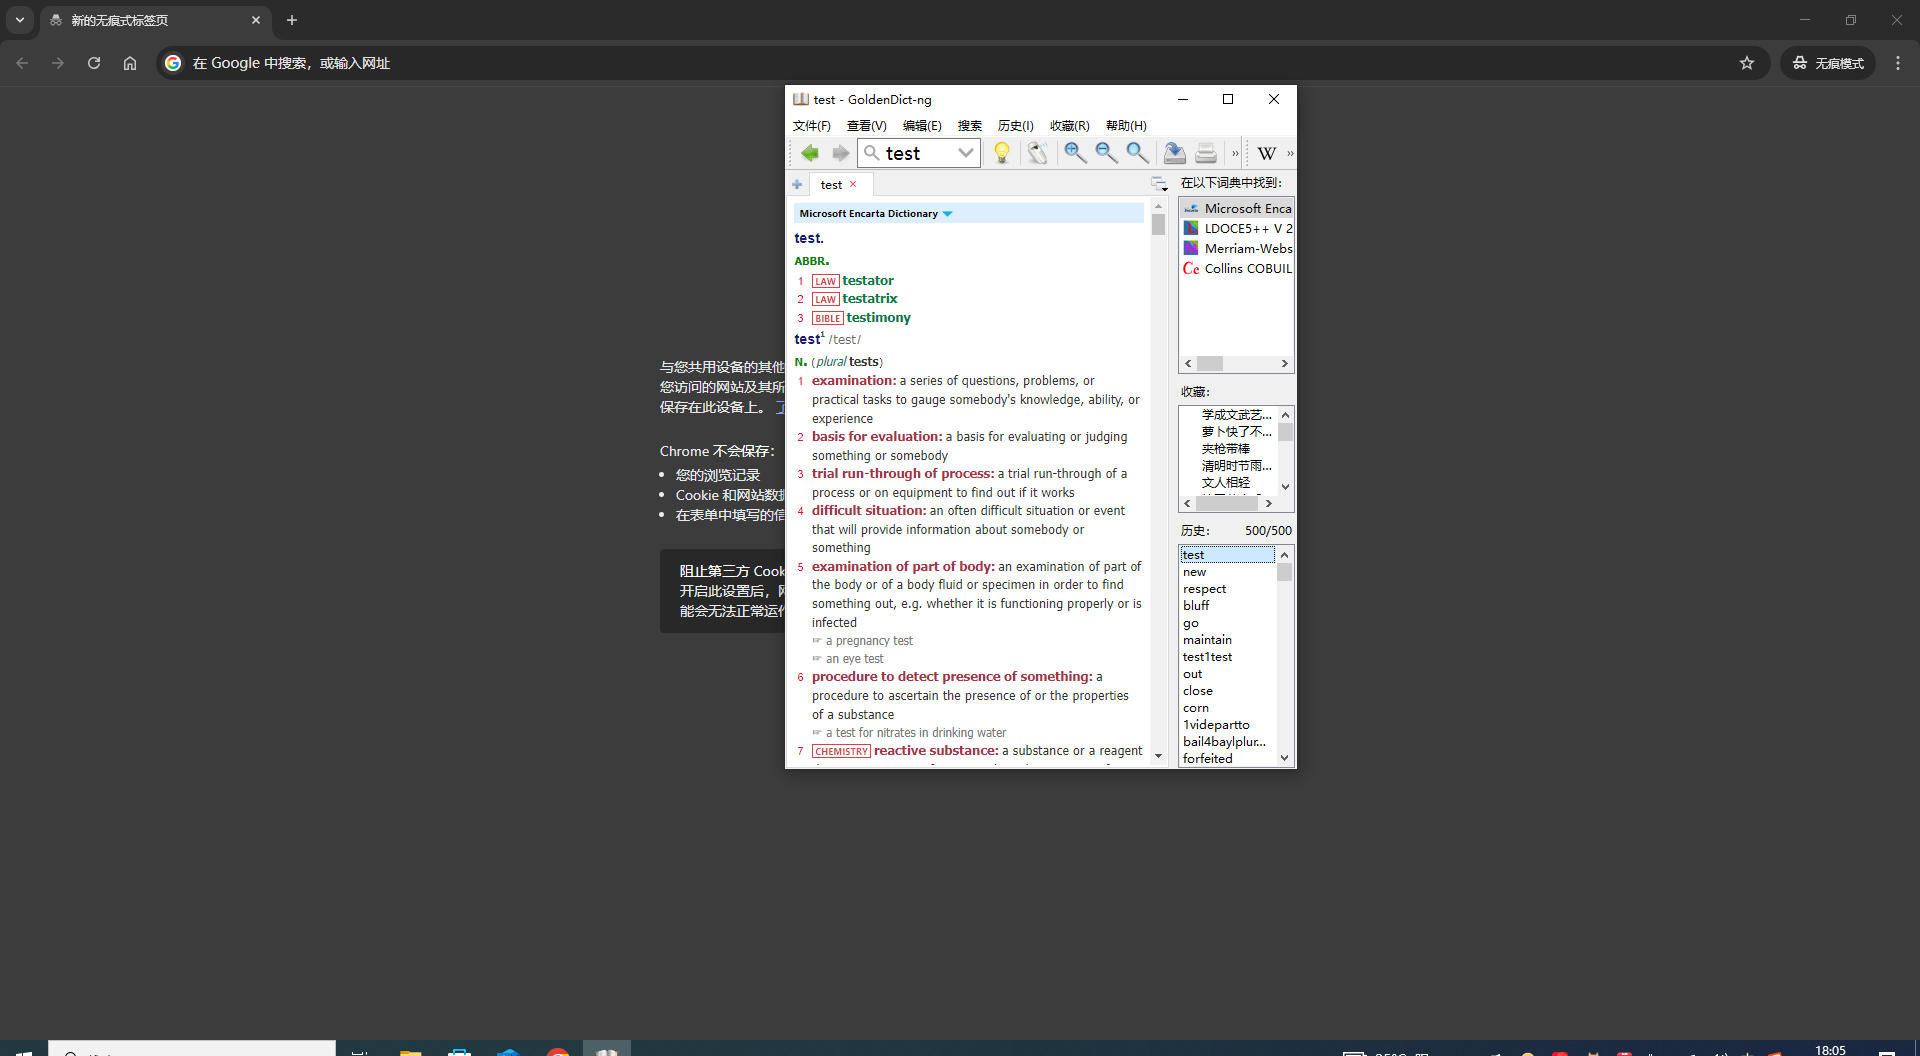Open the 历史(I) menu

[x=1015, y=126]
